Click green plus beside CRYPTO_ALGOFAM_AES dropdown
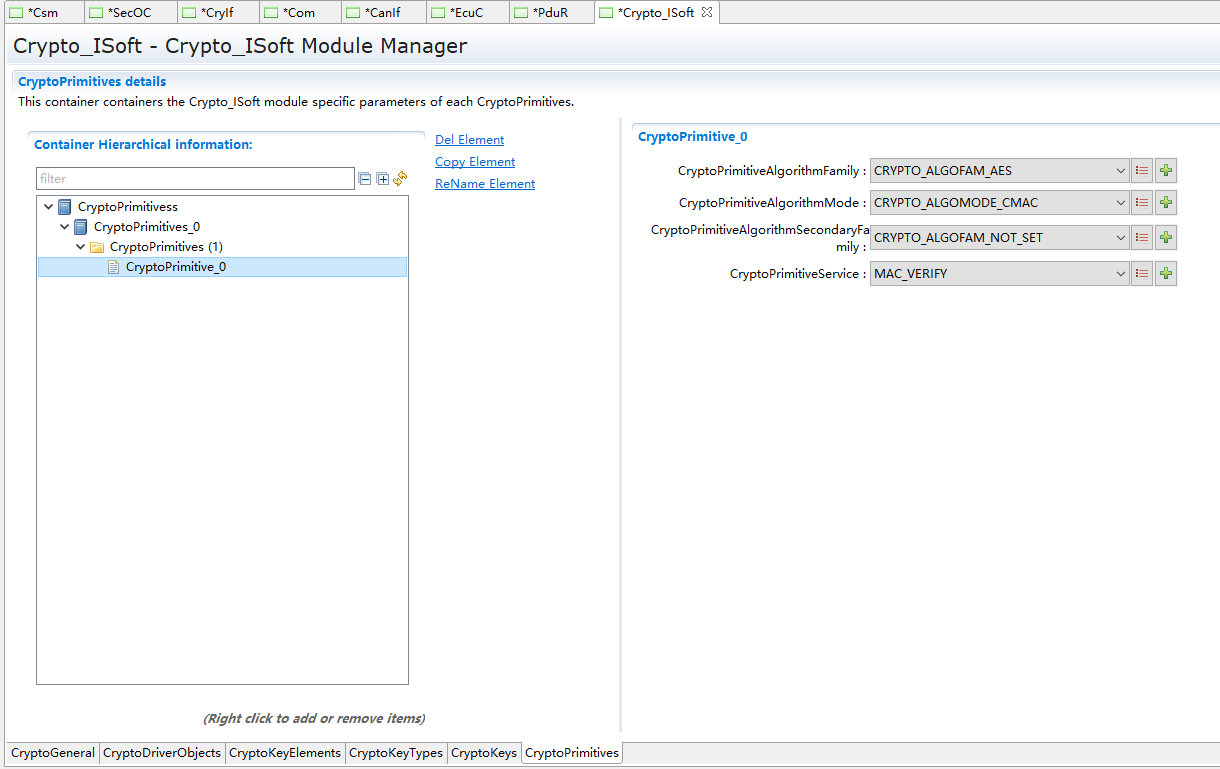The image size is (1220, 769). coord(1165,171)
